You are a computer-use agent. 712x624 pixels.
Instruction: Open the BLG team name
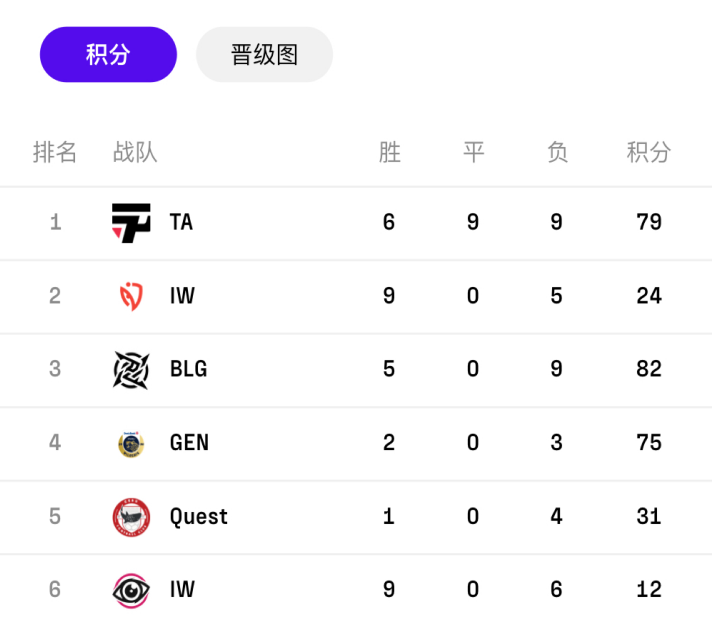click(x=188, y=369)
